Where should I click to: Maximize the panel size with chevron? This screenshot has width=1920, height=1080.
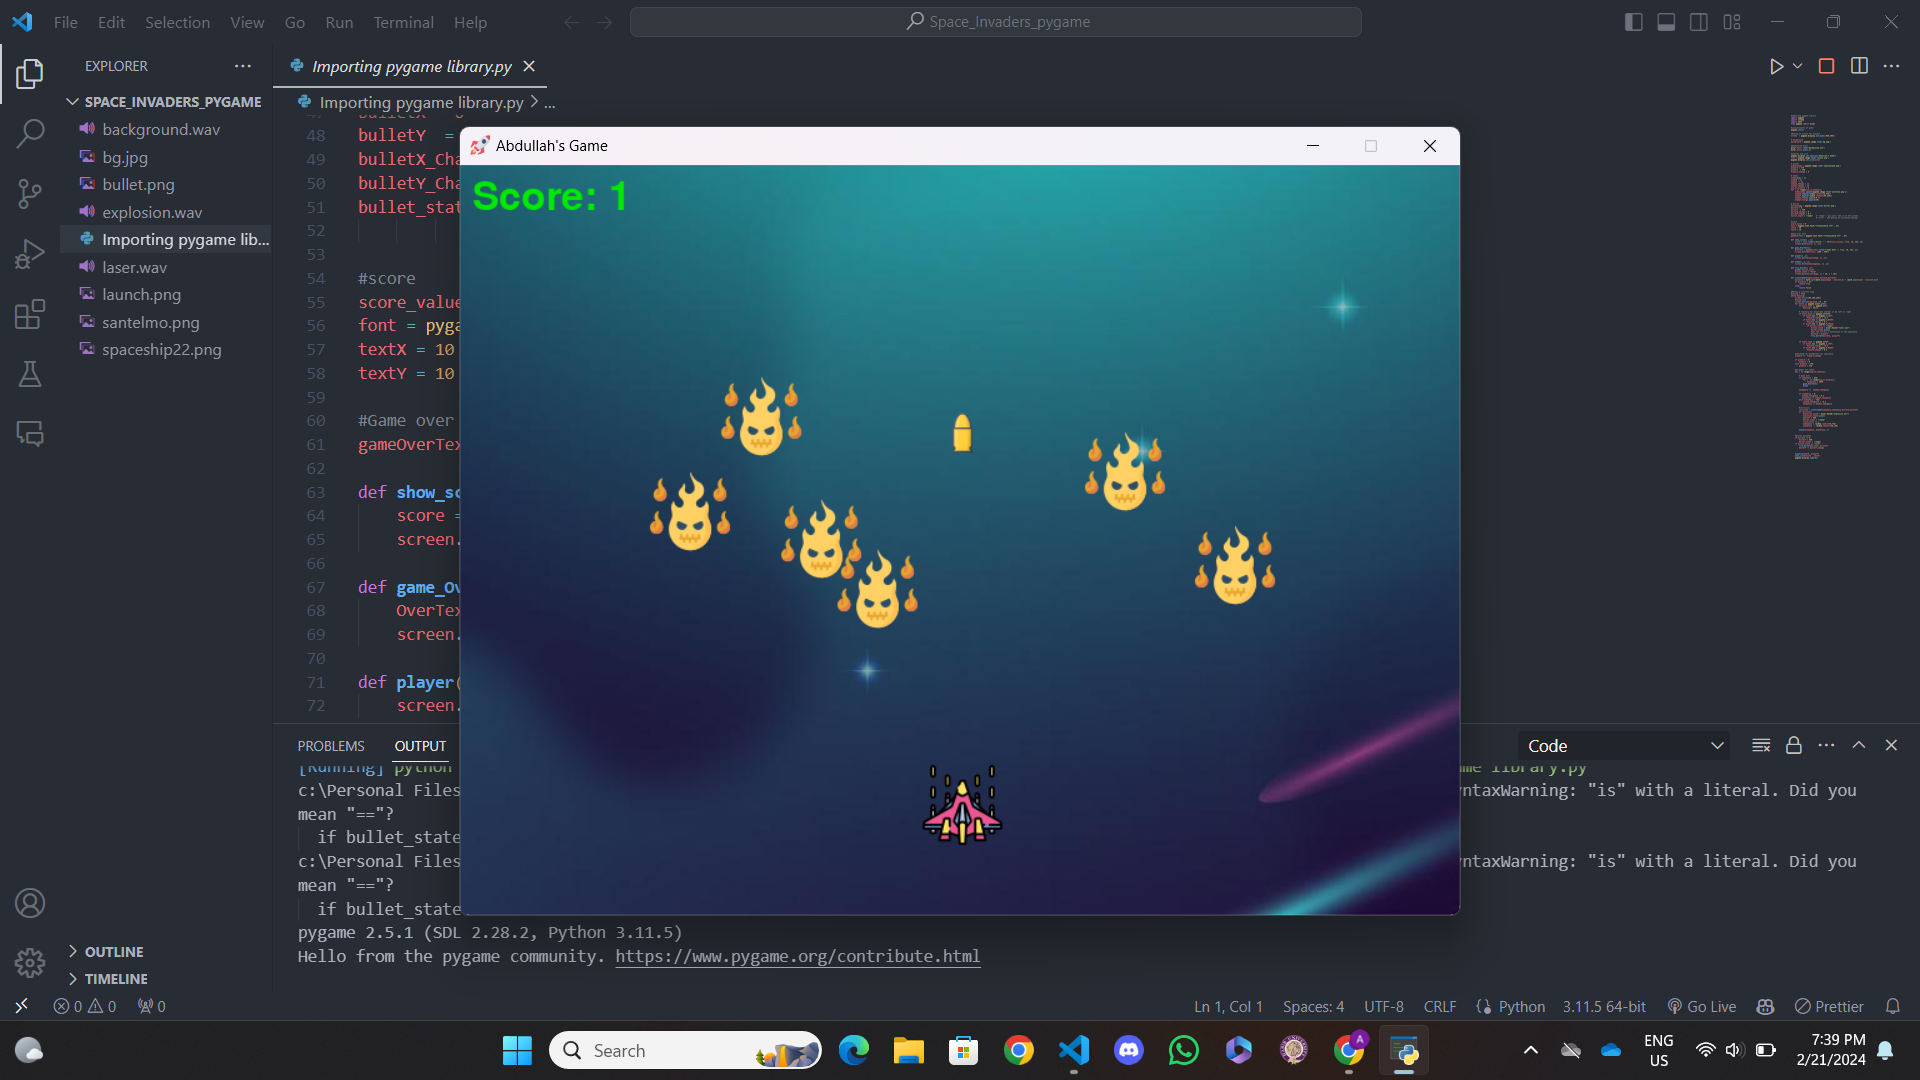click(x=1859, y=745)
